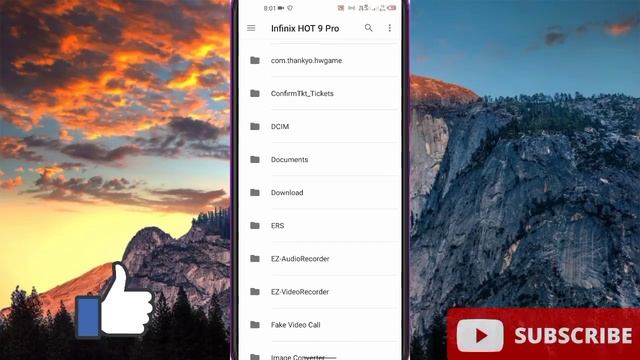Open the Download folder label
Image resolution: width=640 pixels, height=360 pixels.
pyautogui.click(x=287, y=193)
